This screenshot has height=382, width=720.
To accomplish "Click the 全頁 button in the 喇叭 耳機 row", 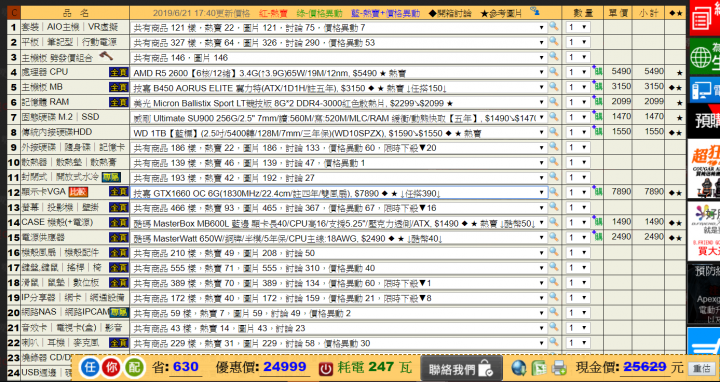I will (118, 343).
